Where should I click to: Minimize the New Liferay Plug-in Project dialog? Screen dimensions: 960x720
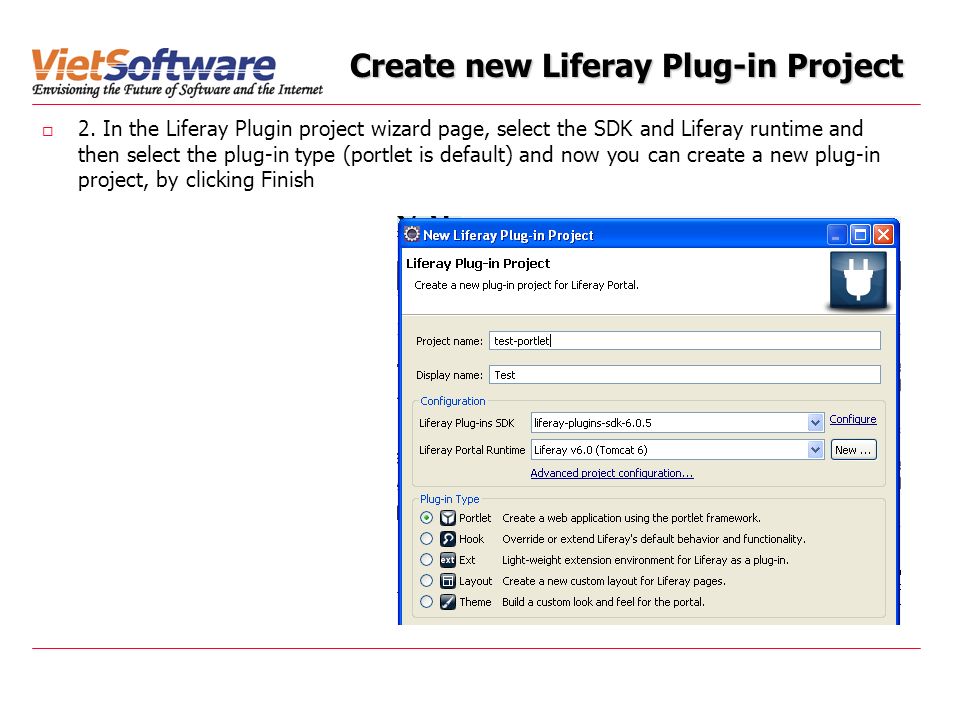click(x=837, y=234)
